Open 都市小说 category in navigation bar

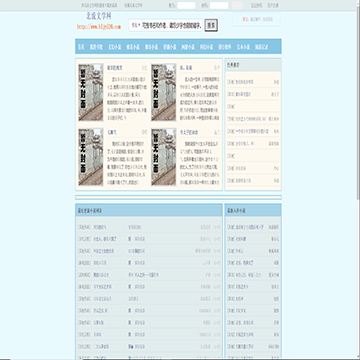152,47
